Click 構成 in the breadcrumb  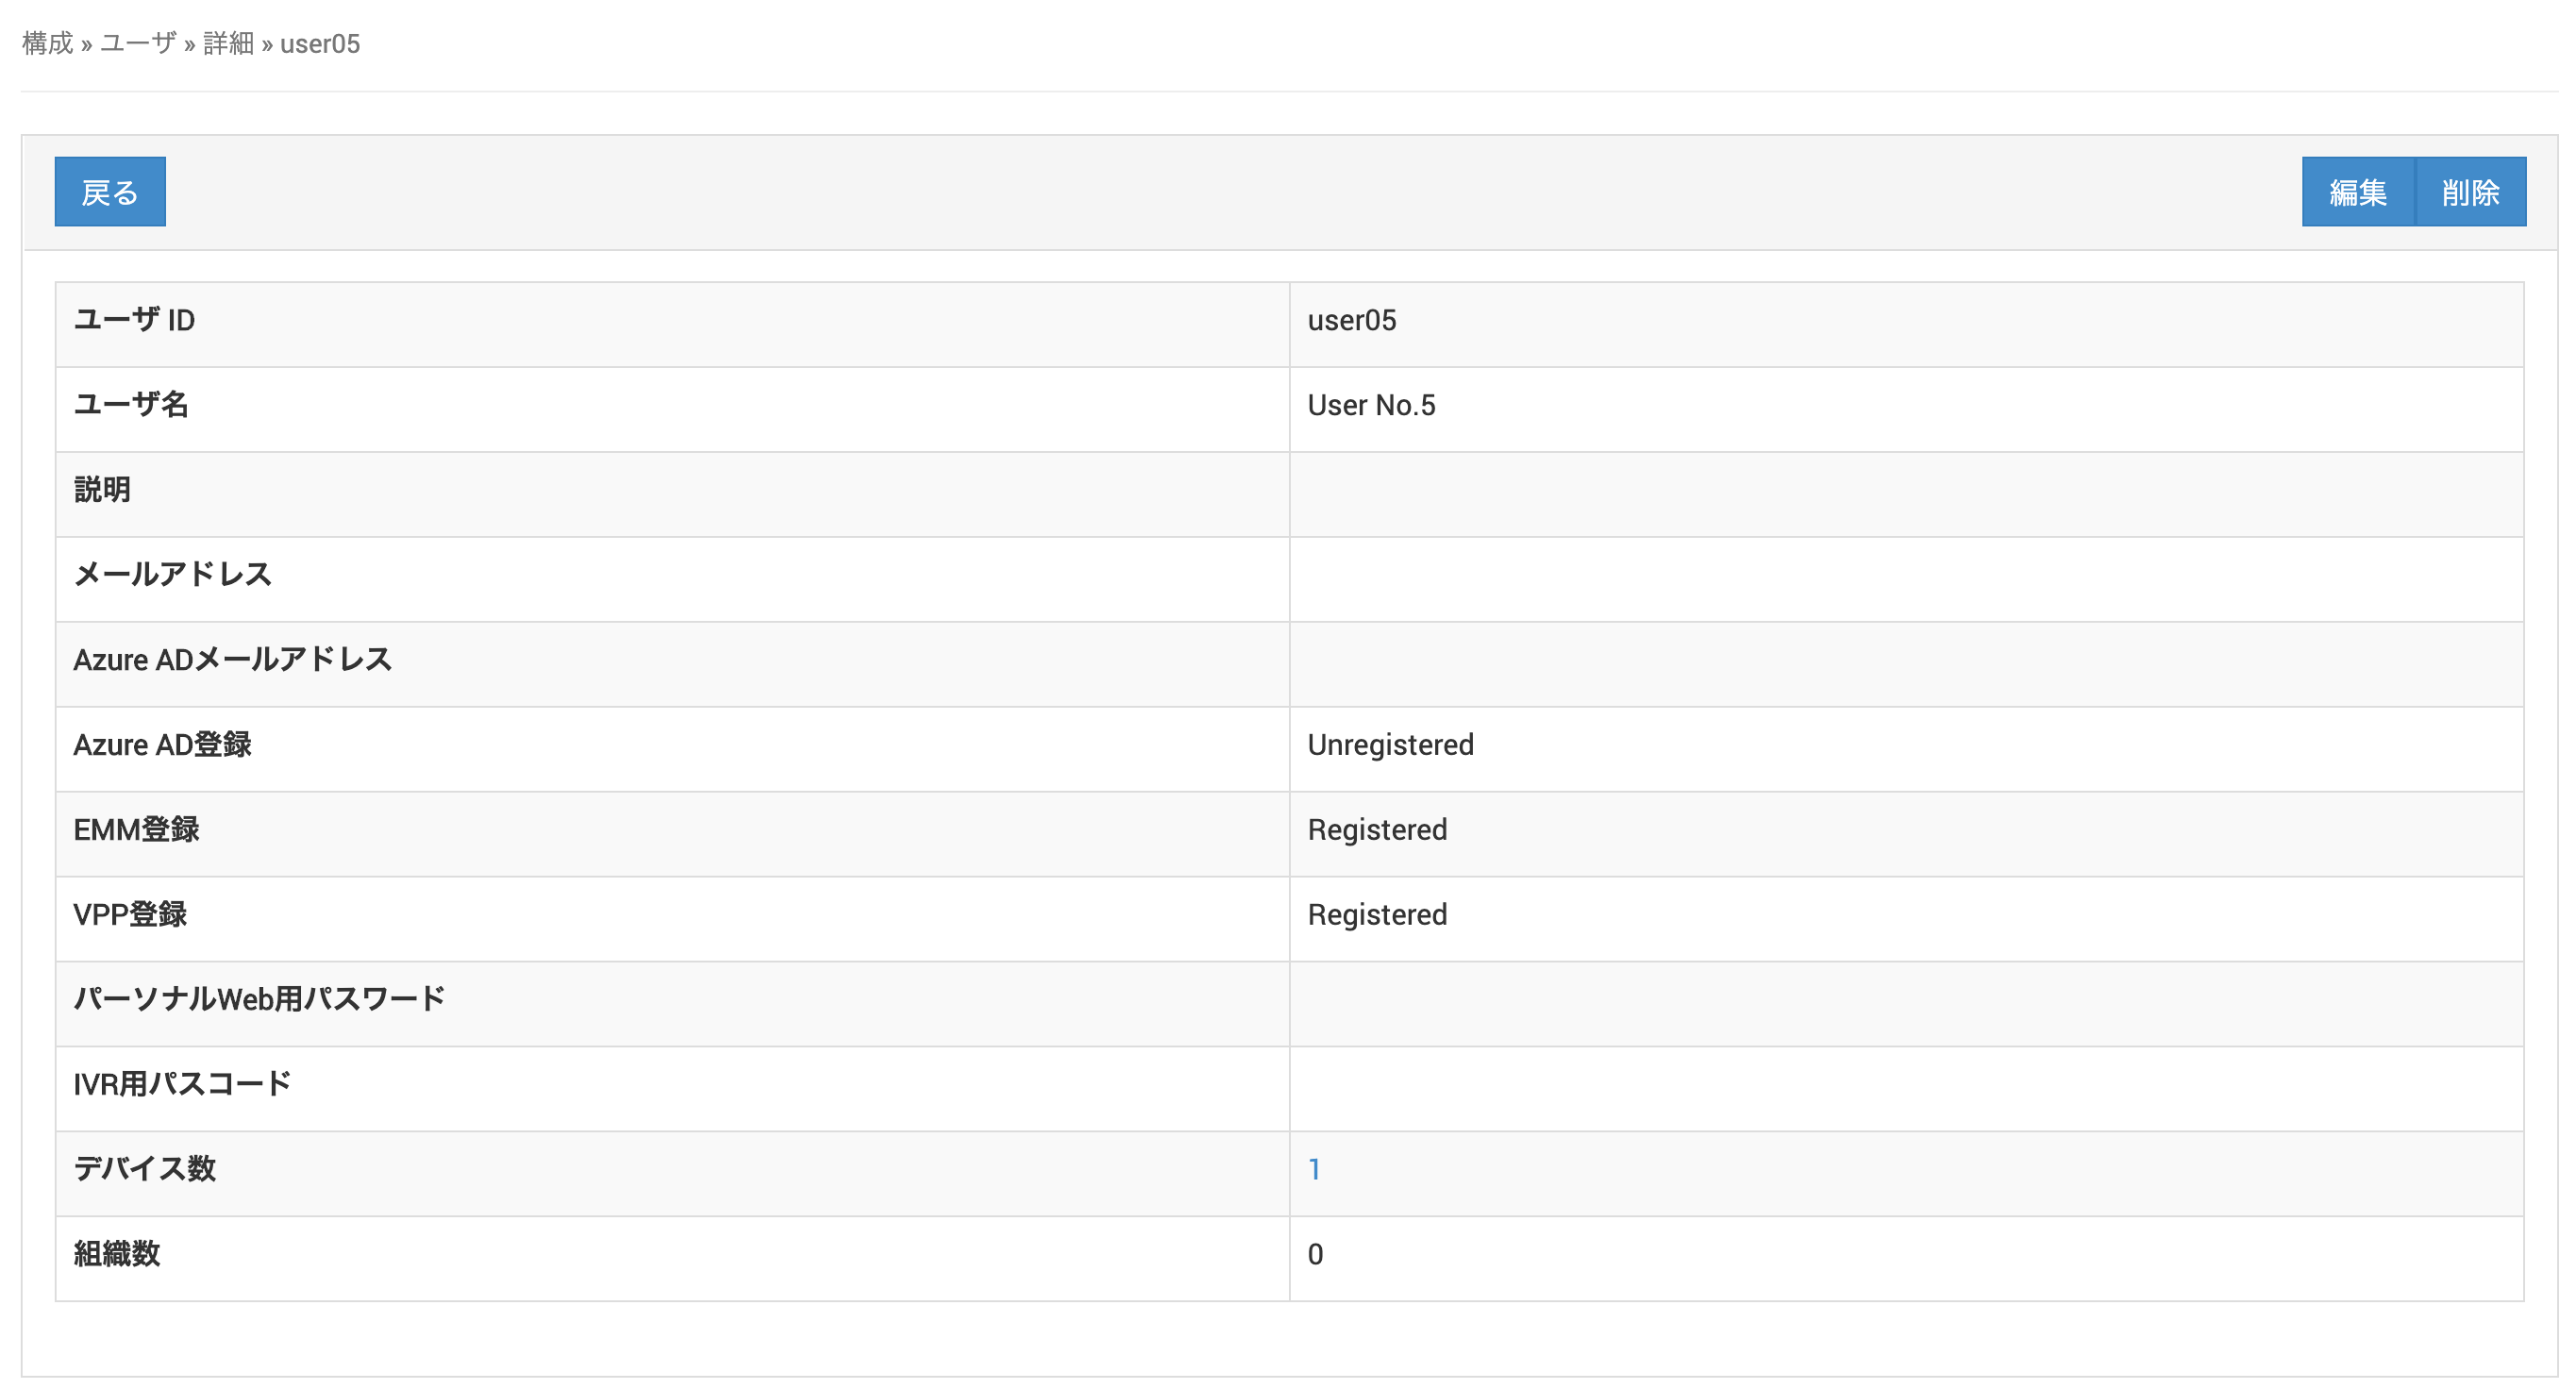click(x=47, y=44)
